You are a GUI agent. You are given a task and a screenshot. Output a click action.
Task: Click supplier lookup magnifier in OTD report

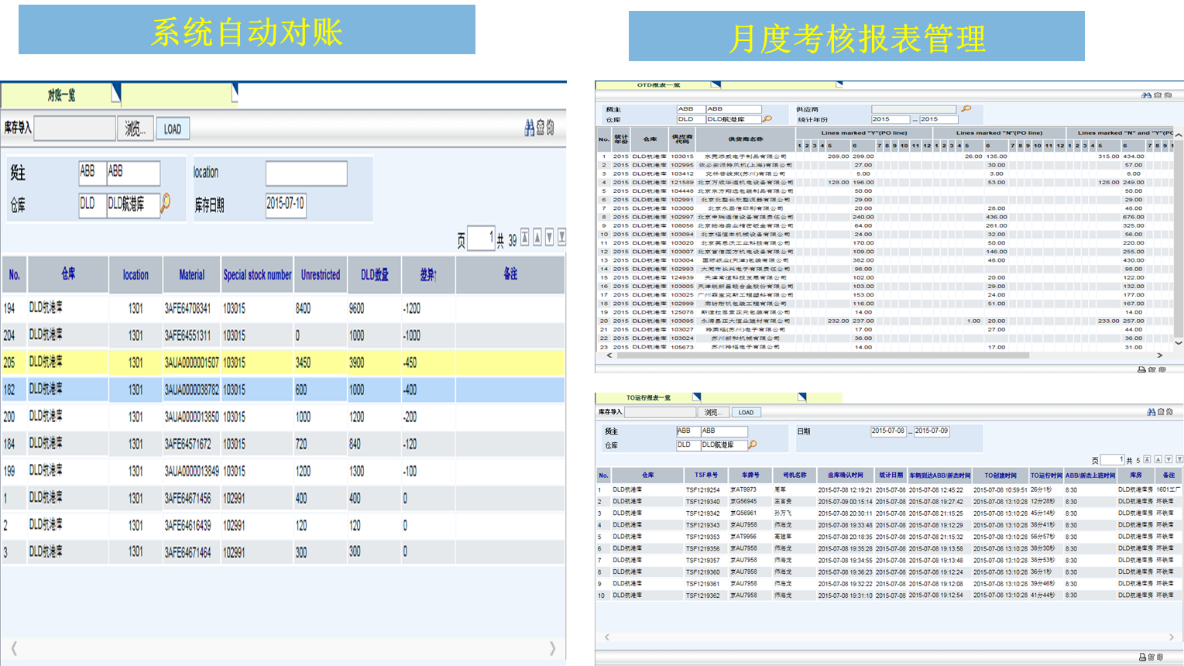(966, 109)
